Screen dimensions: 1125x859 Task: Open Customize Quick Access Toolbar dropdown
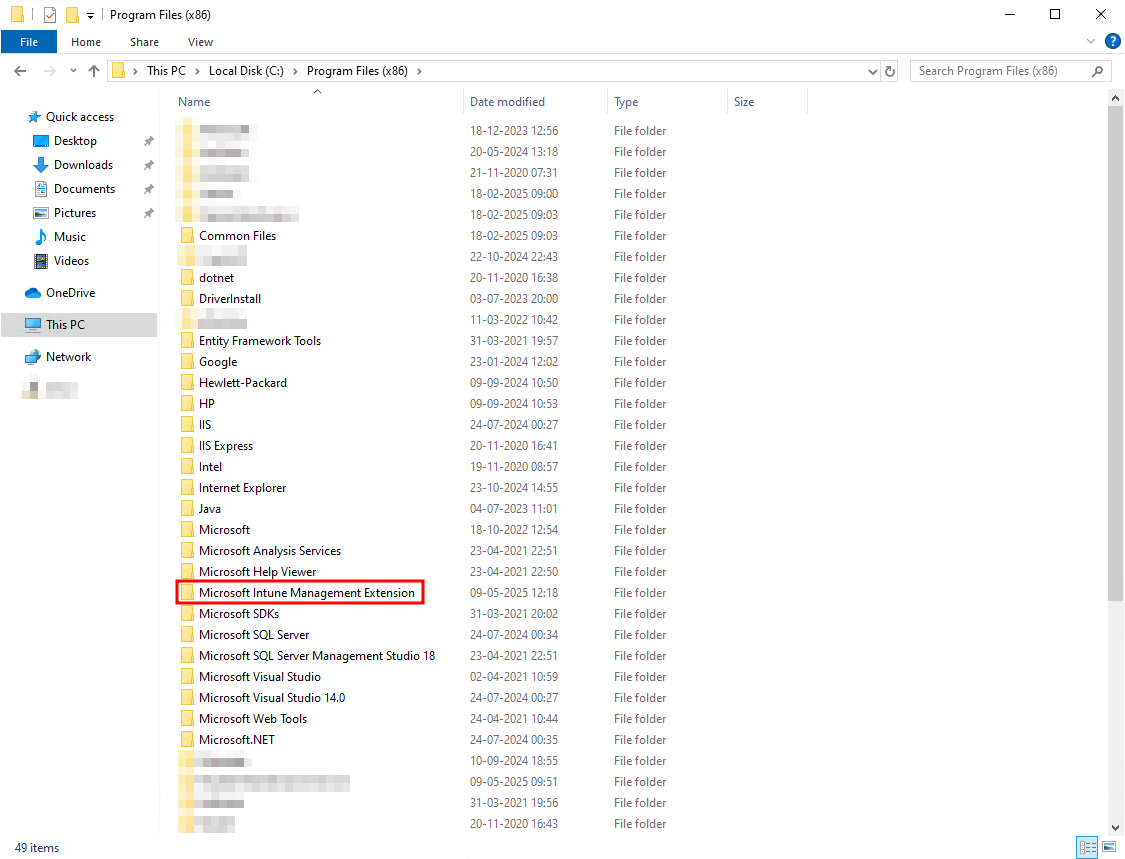tap(90, 15)
